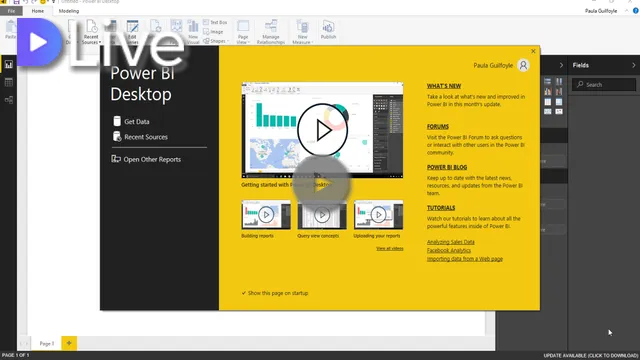This screenshot has height=360, width=640.
Task: Click the Paula Guilfoyle name at top right
Action: [601, 11]
